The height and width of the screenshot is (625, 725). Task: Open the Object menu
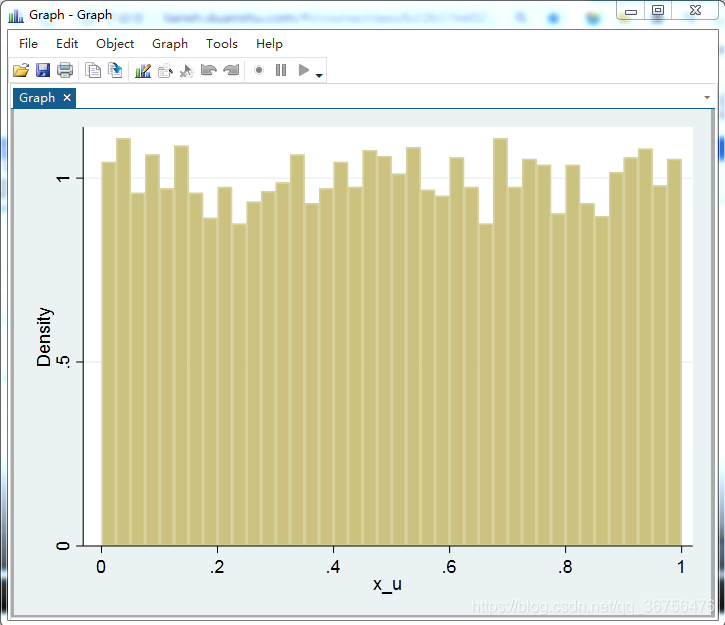(x=115, y=43)
